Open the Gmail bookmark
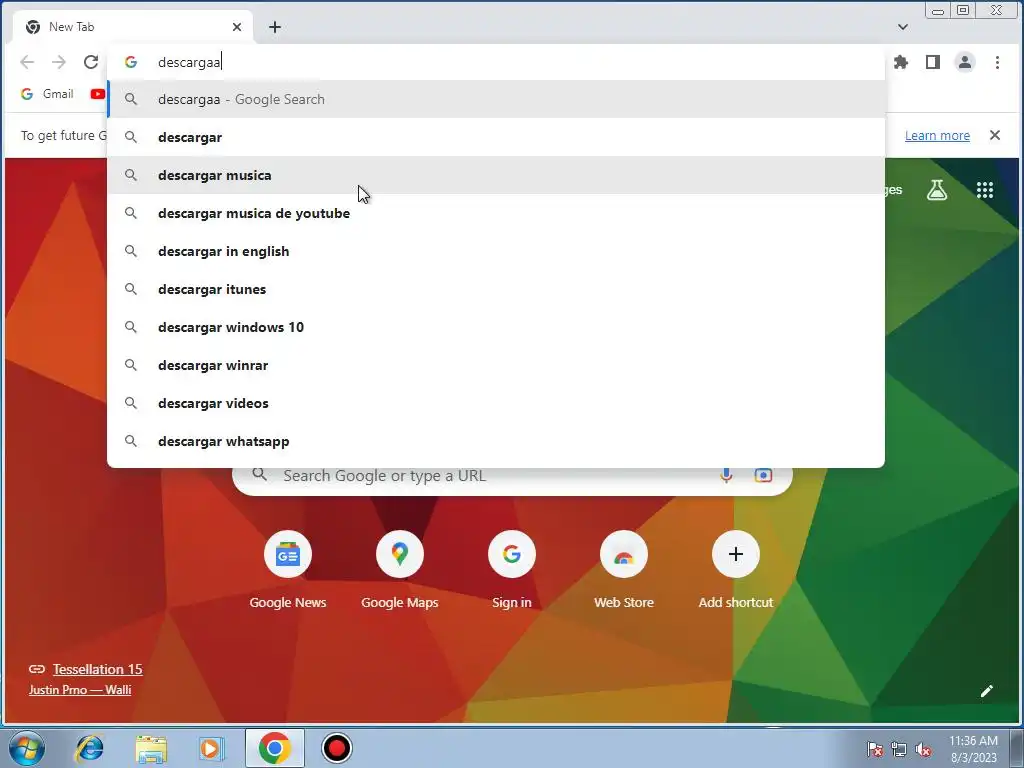 click(x=47, y=94)
